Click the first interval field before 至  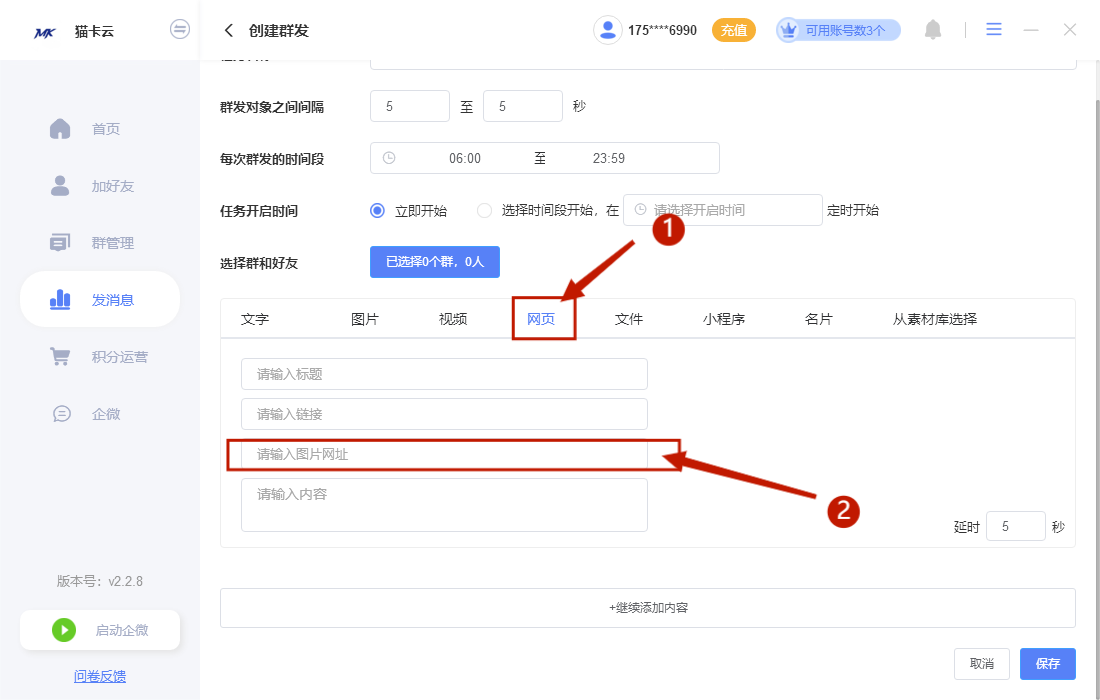(410, 106)
